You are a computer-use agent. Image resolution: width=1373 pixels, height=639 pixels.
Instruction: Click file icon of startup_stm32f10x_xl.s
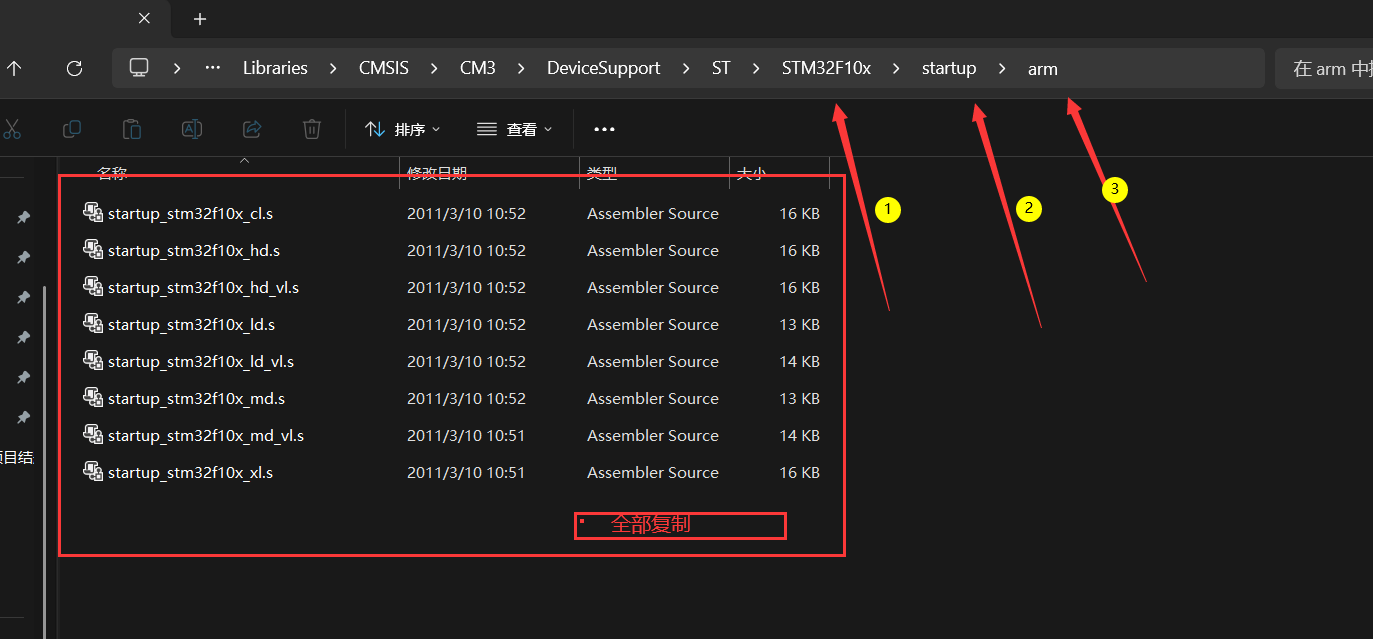coord(93,472)
